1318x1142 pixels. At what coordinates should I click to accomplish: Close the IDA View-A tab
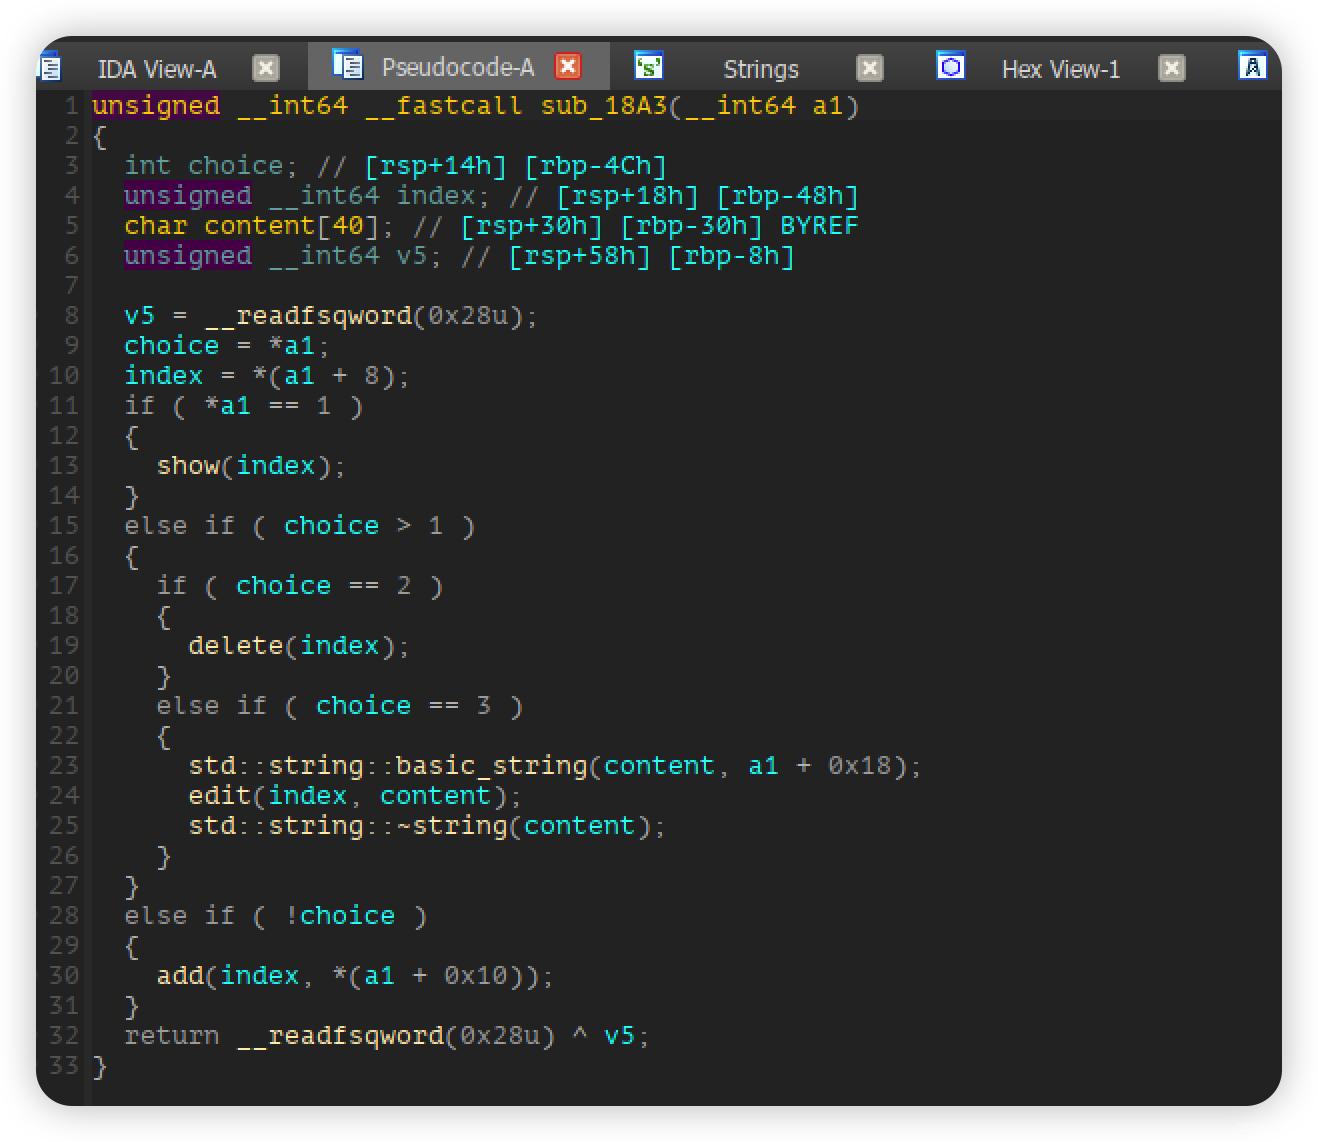click(266, 68)
